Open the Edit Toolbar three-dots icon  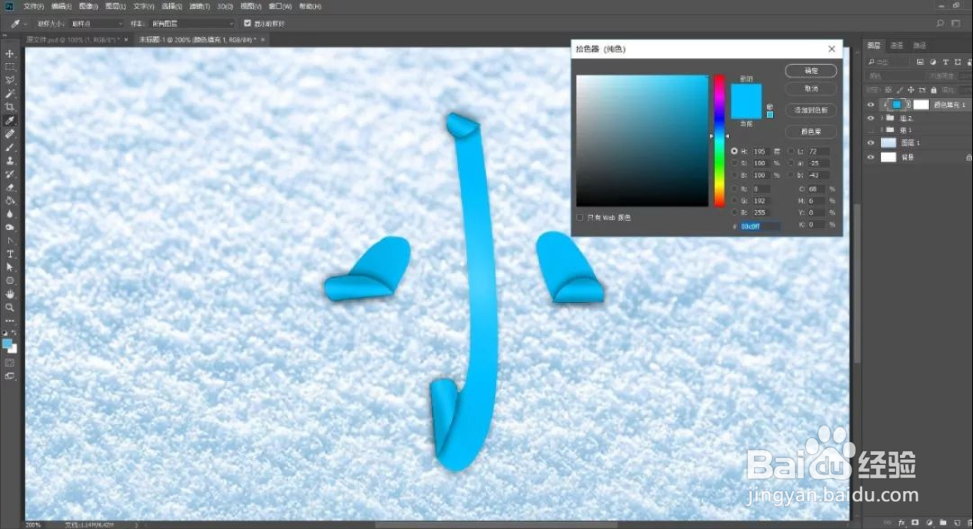coord(10,321)
